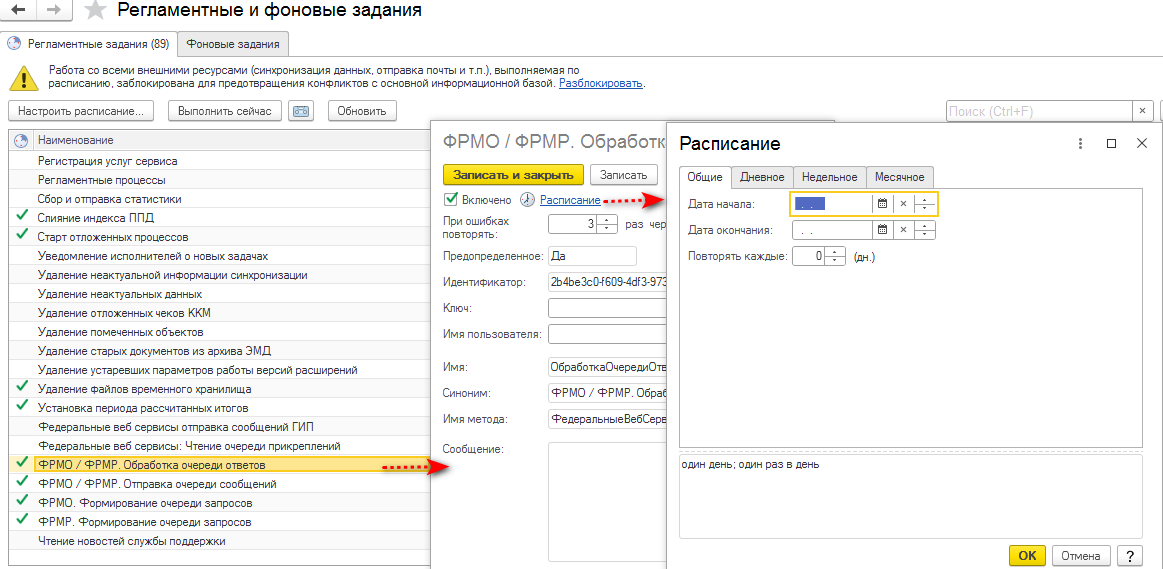
Task: Click the Повторять каждые days spinner arrows
Action: pyautogui.click(x=837, y=256)
